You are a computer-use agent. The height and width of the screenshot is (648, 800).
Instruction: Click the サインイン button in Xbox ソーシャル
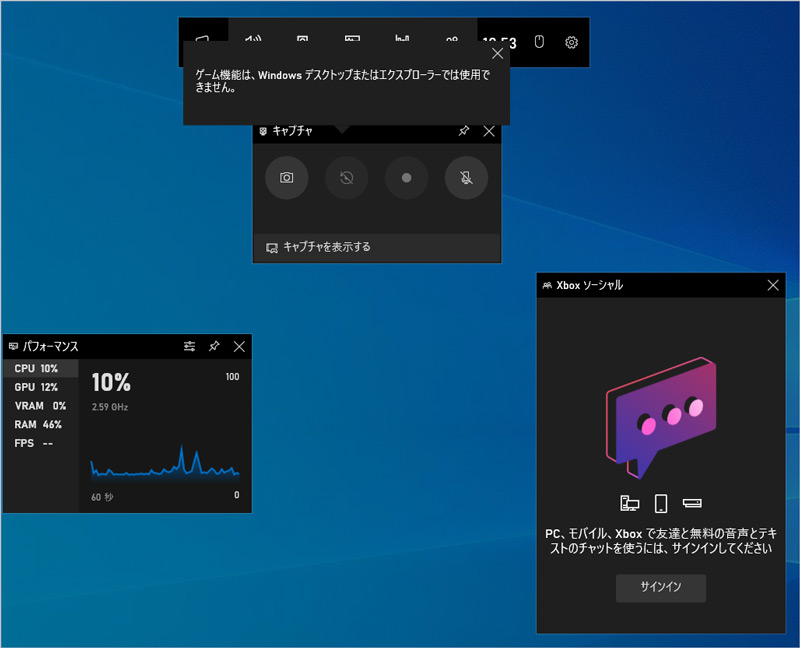point(660,588)
